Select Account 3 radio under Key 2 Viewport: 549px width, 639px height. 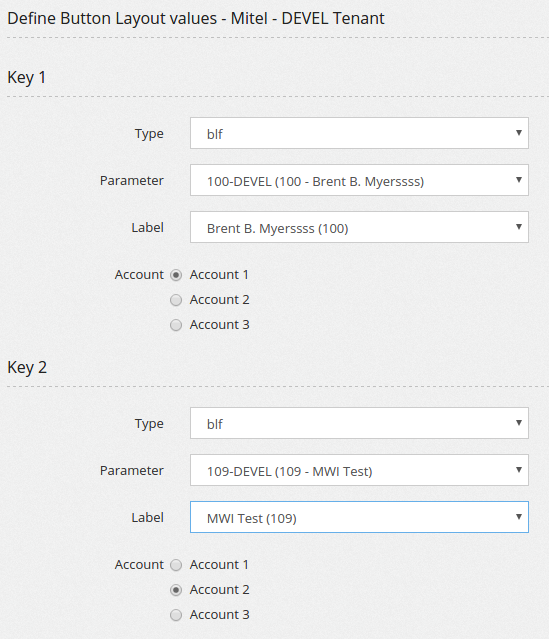tap(176, 615)
